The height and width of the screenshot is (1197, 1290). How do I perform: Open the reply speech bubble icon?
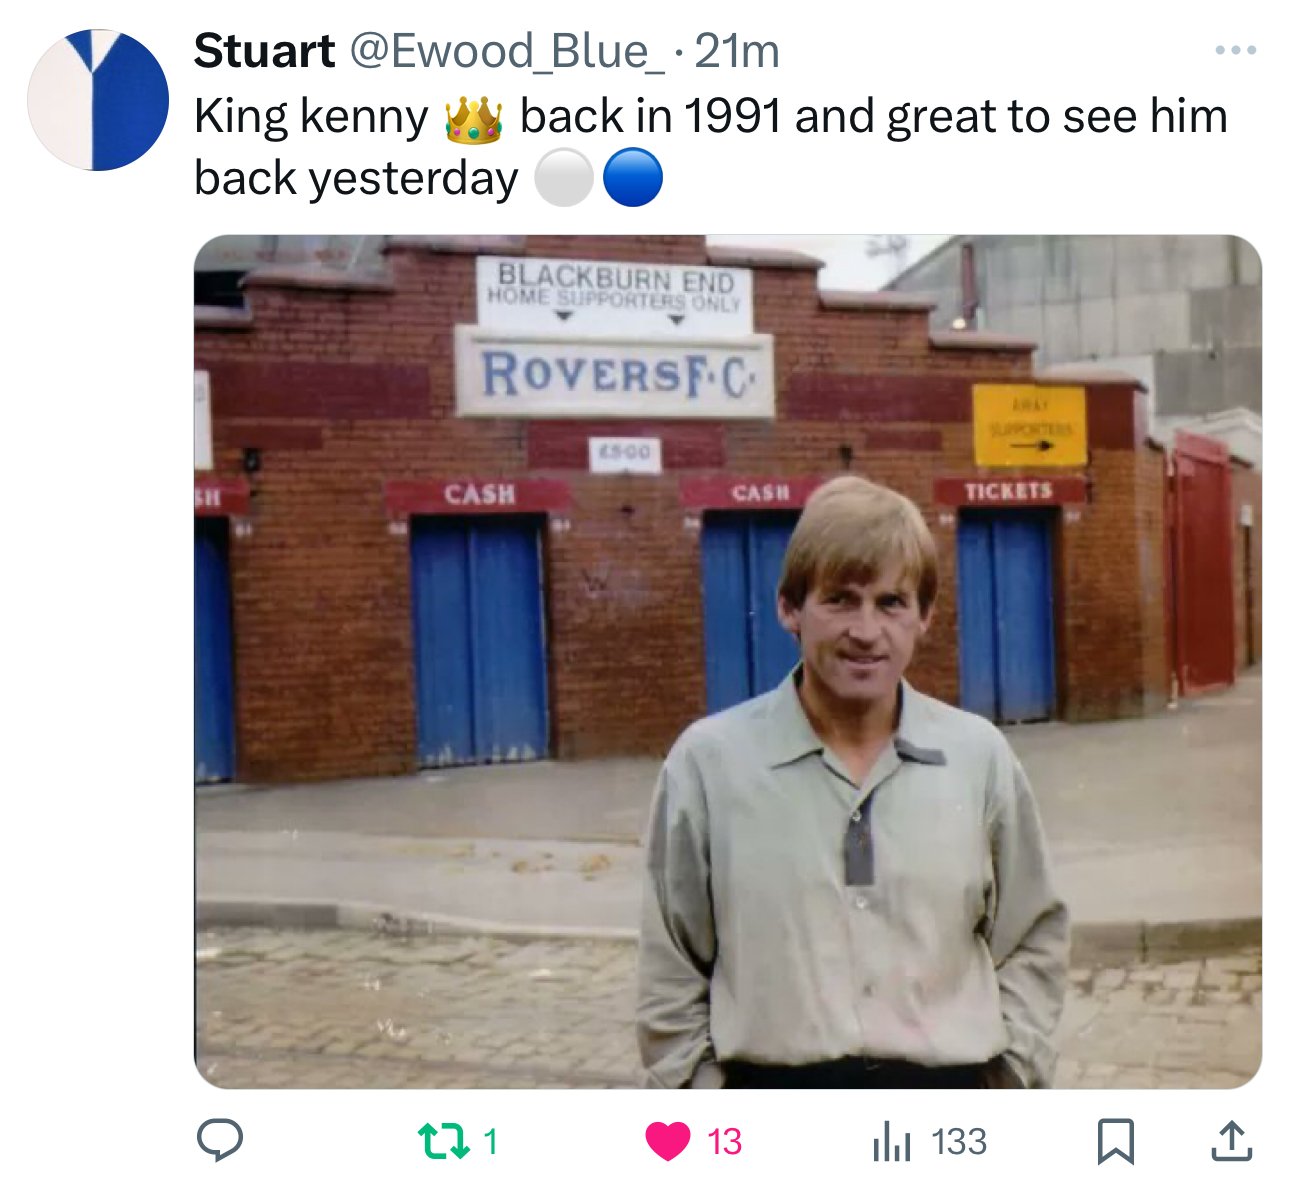(x=219, y=1141)
